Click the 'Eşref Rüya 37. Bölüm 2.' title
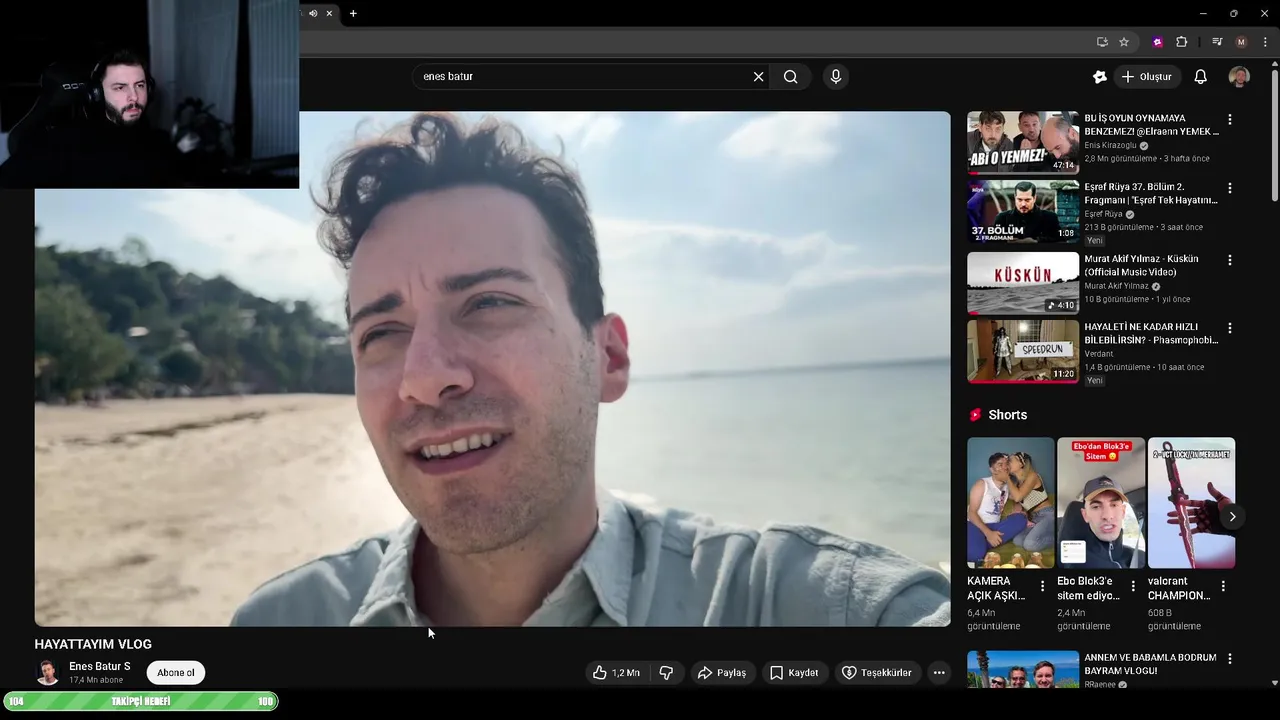This screenshot has height=720, width=1280. (1150, 194)
